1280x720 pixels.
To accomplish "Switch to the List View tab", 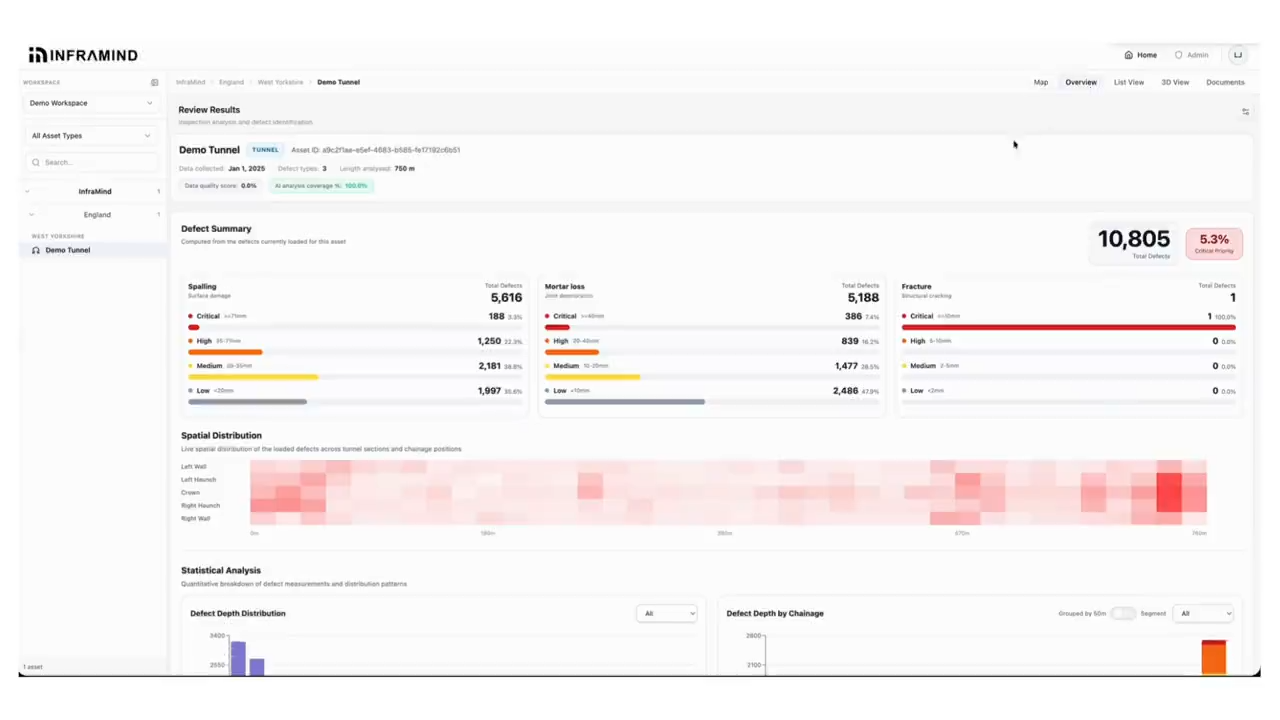I will (1129, 82).
